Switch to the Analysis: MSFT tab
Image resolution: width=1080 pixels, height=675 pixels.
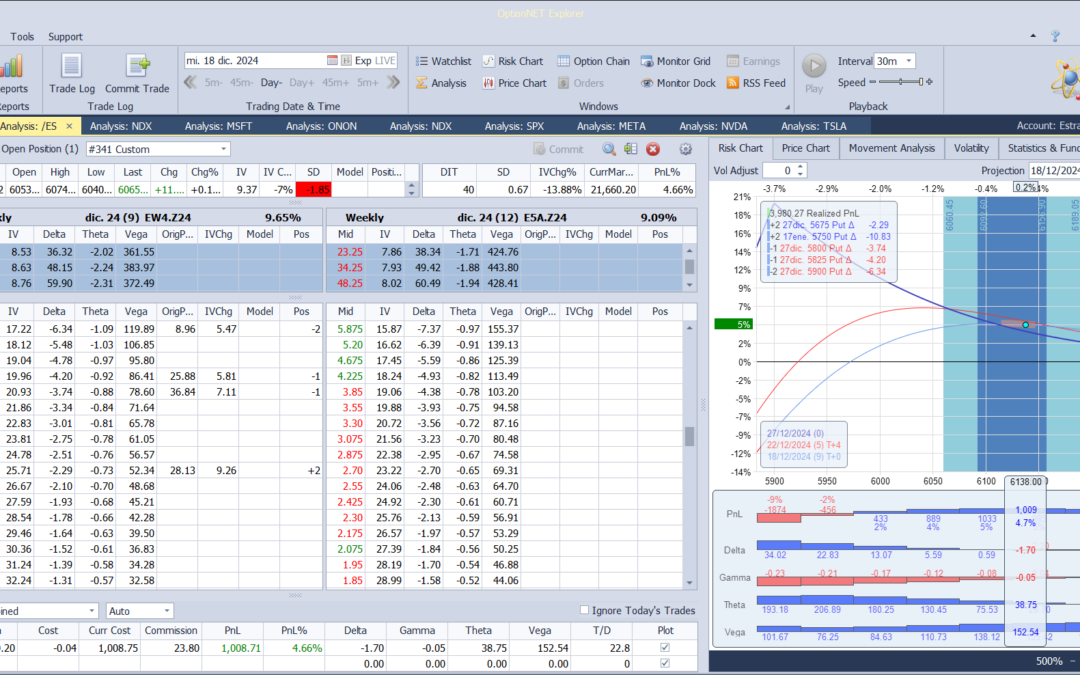coord(218,126)
